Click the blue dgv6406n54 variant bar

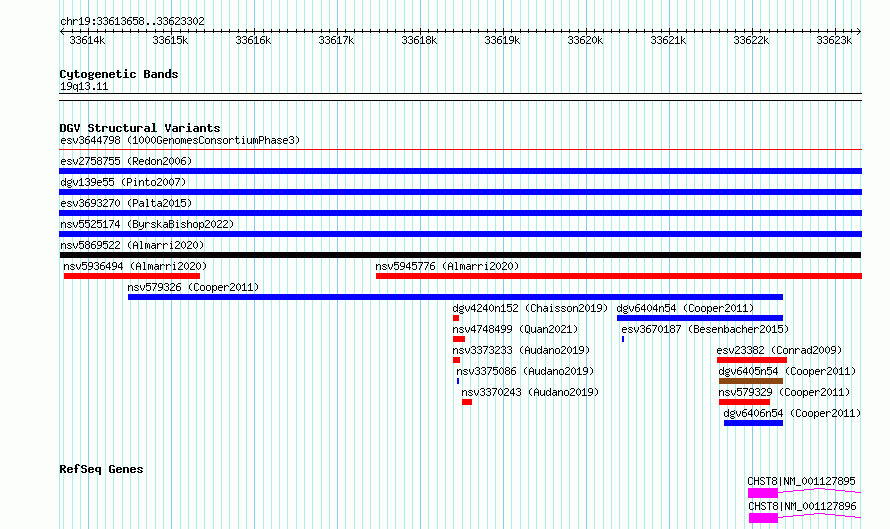754,423
